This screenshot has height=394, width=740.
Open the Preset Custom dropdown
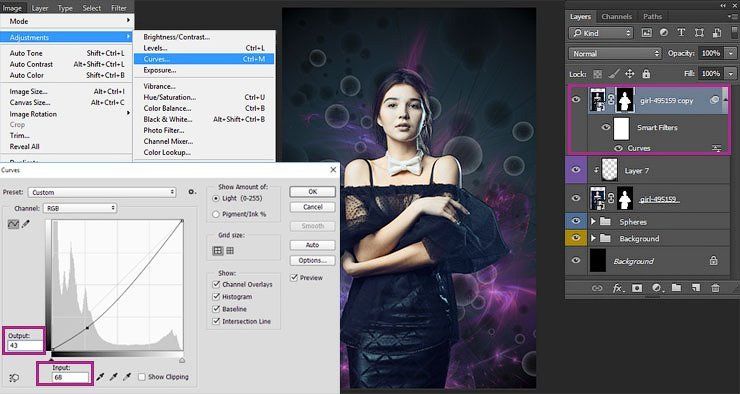click(x=102, y=192)
